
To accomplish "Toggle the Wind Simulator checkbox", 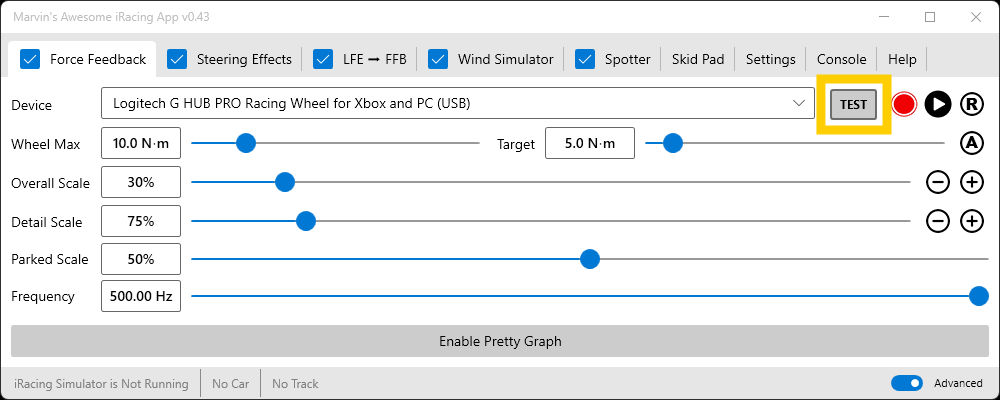I will tap(438, 59).
